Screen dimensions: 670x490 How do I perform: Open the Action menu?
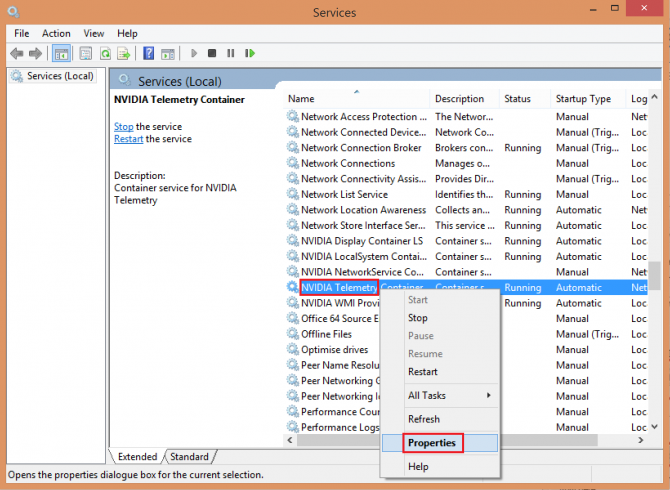coord(56,33)
